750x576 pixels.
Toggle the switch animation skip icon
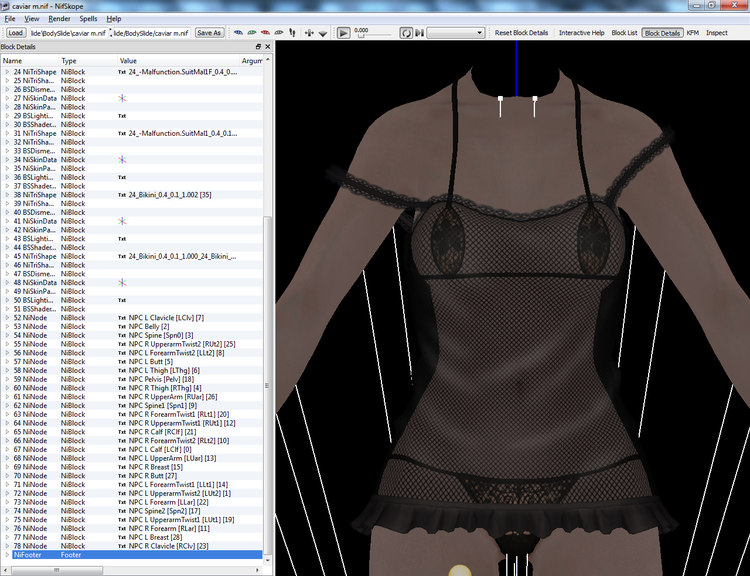pos(419,33)
